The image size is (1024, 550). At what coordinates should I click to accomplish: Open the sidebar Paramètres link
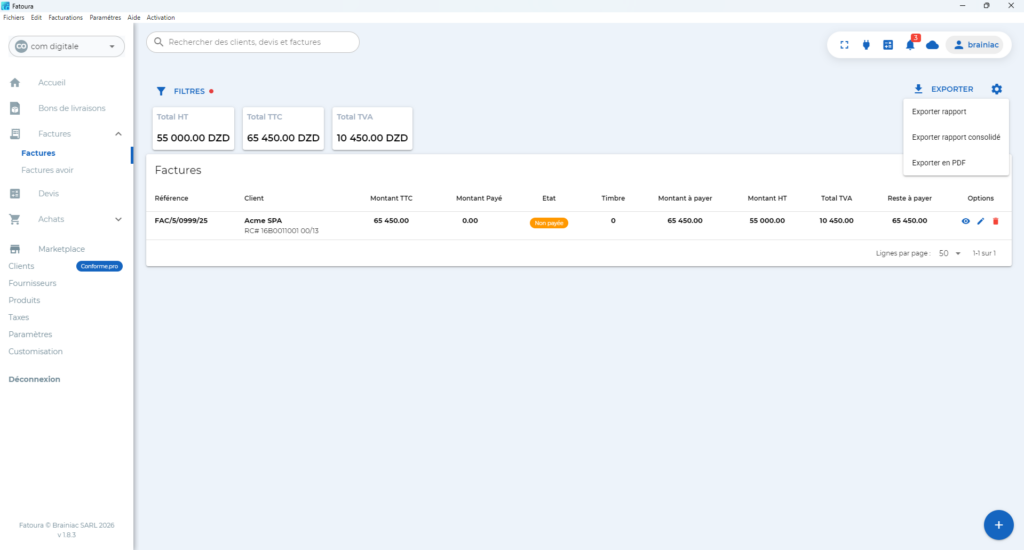coord(30,334)
